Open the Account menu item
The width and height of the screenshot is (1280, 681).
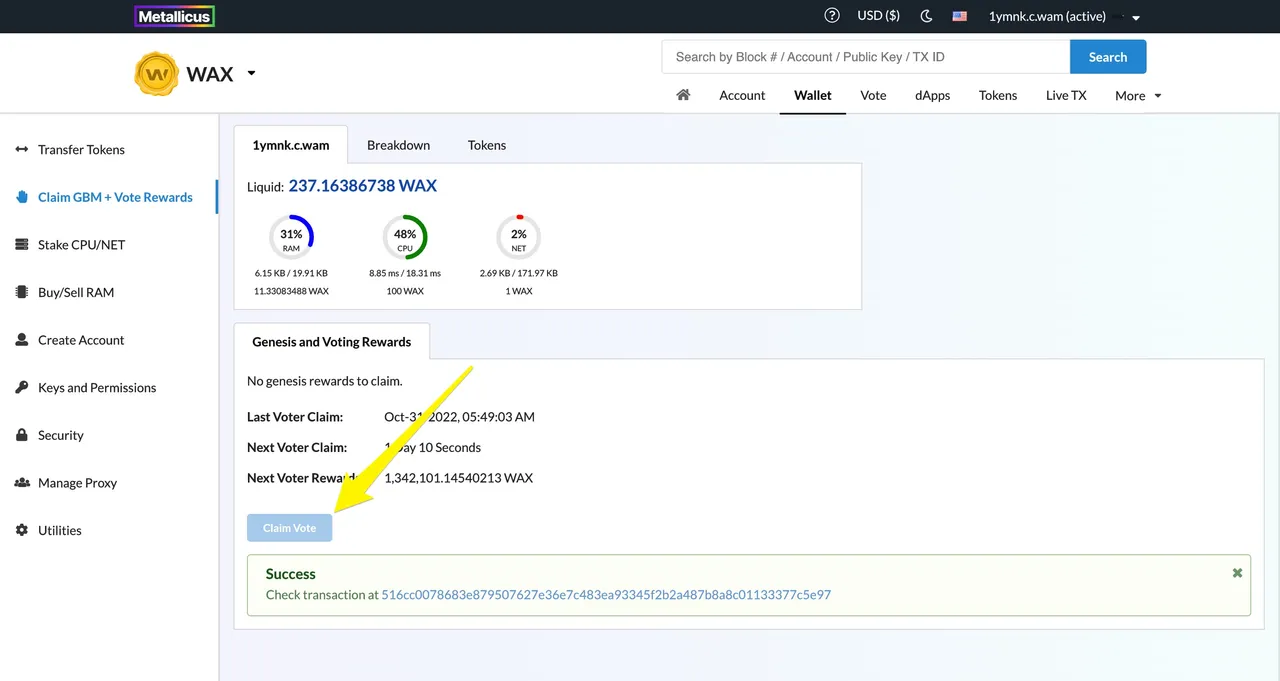(742, 95)
